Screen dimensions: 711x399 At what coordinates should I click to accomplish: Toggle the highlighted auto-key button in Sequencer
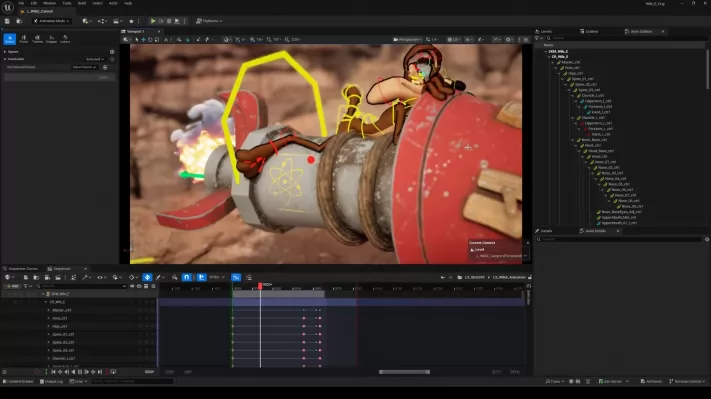point(147,277)
